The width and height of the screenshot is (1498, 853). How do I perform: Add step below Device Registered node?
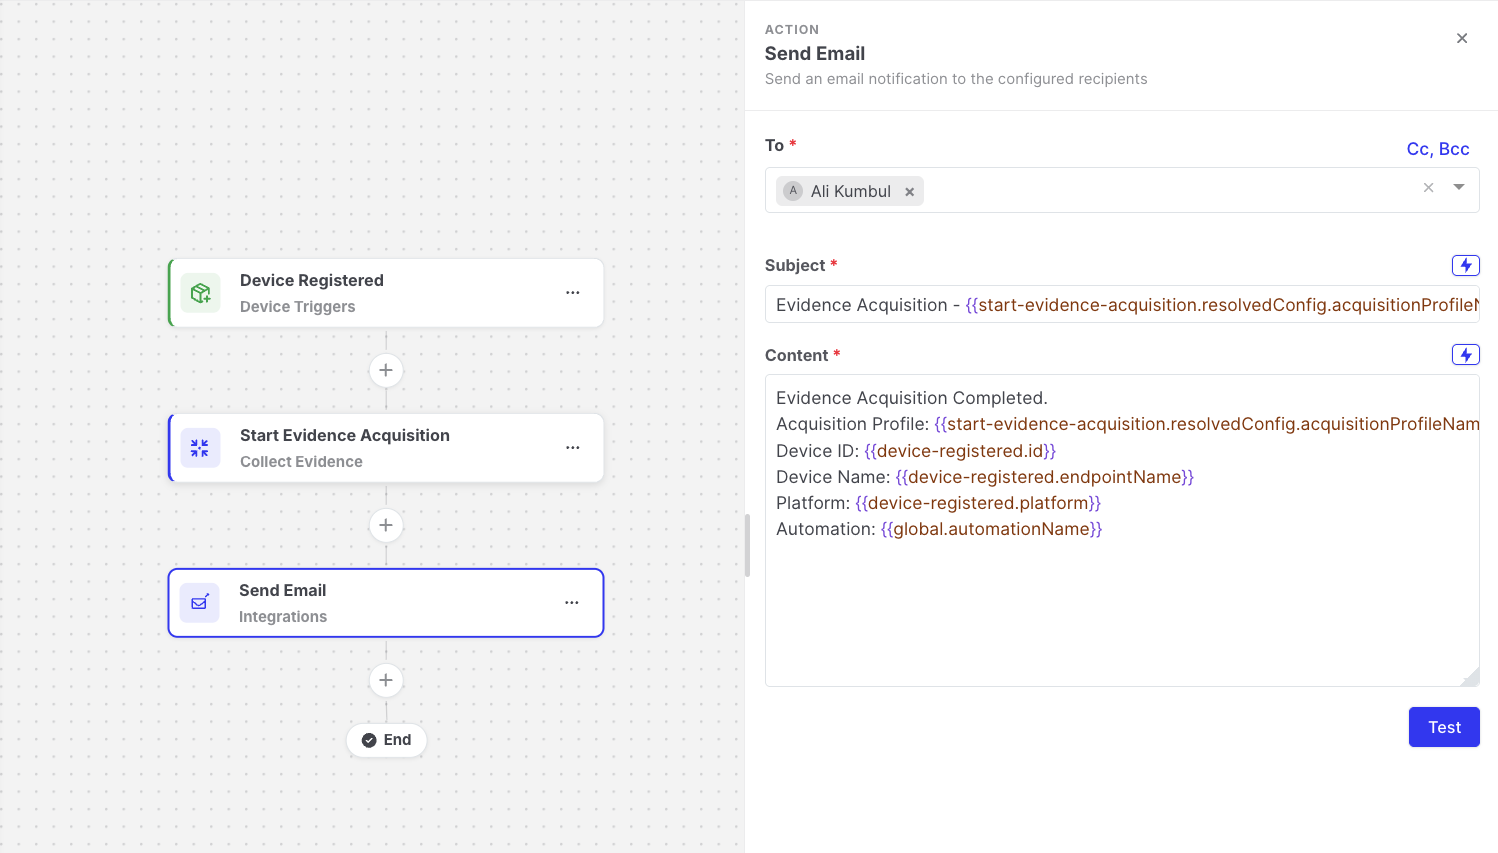coord(386,370)
